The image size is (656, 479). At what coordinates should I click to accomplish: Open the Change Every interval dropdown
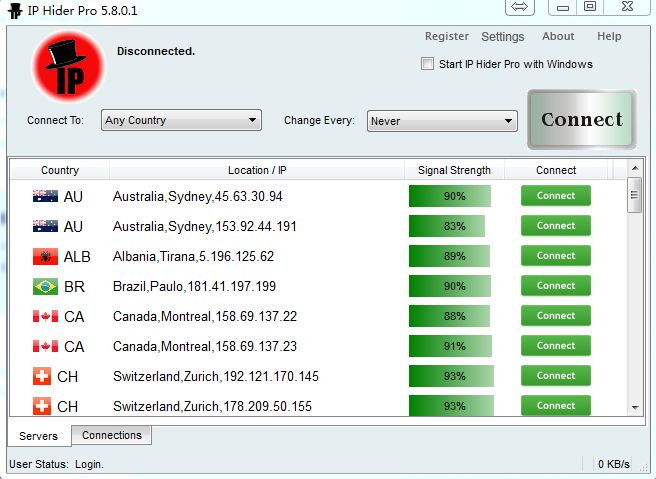442,121
